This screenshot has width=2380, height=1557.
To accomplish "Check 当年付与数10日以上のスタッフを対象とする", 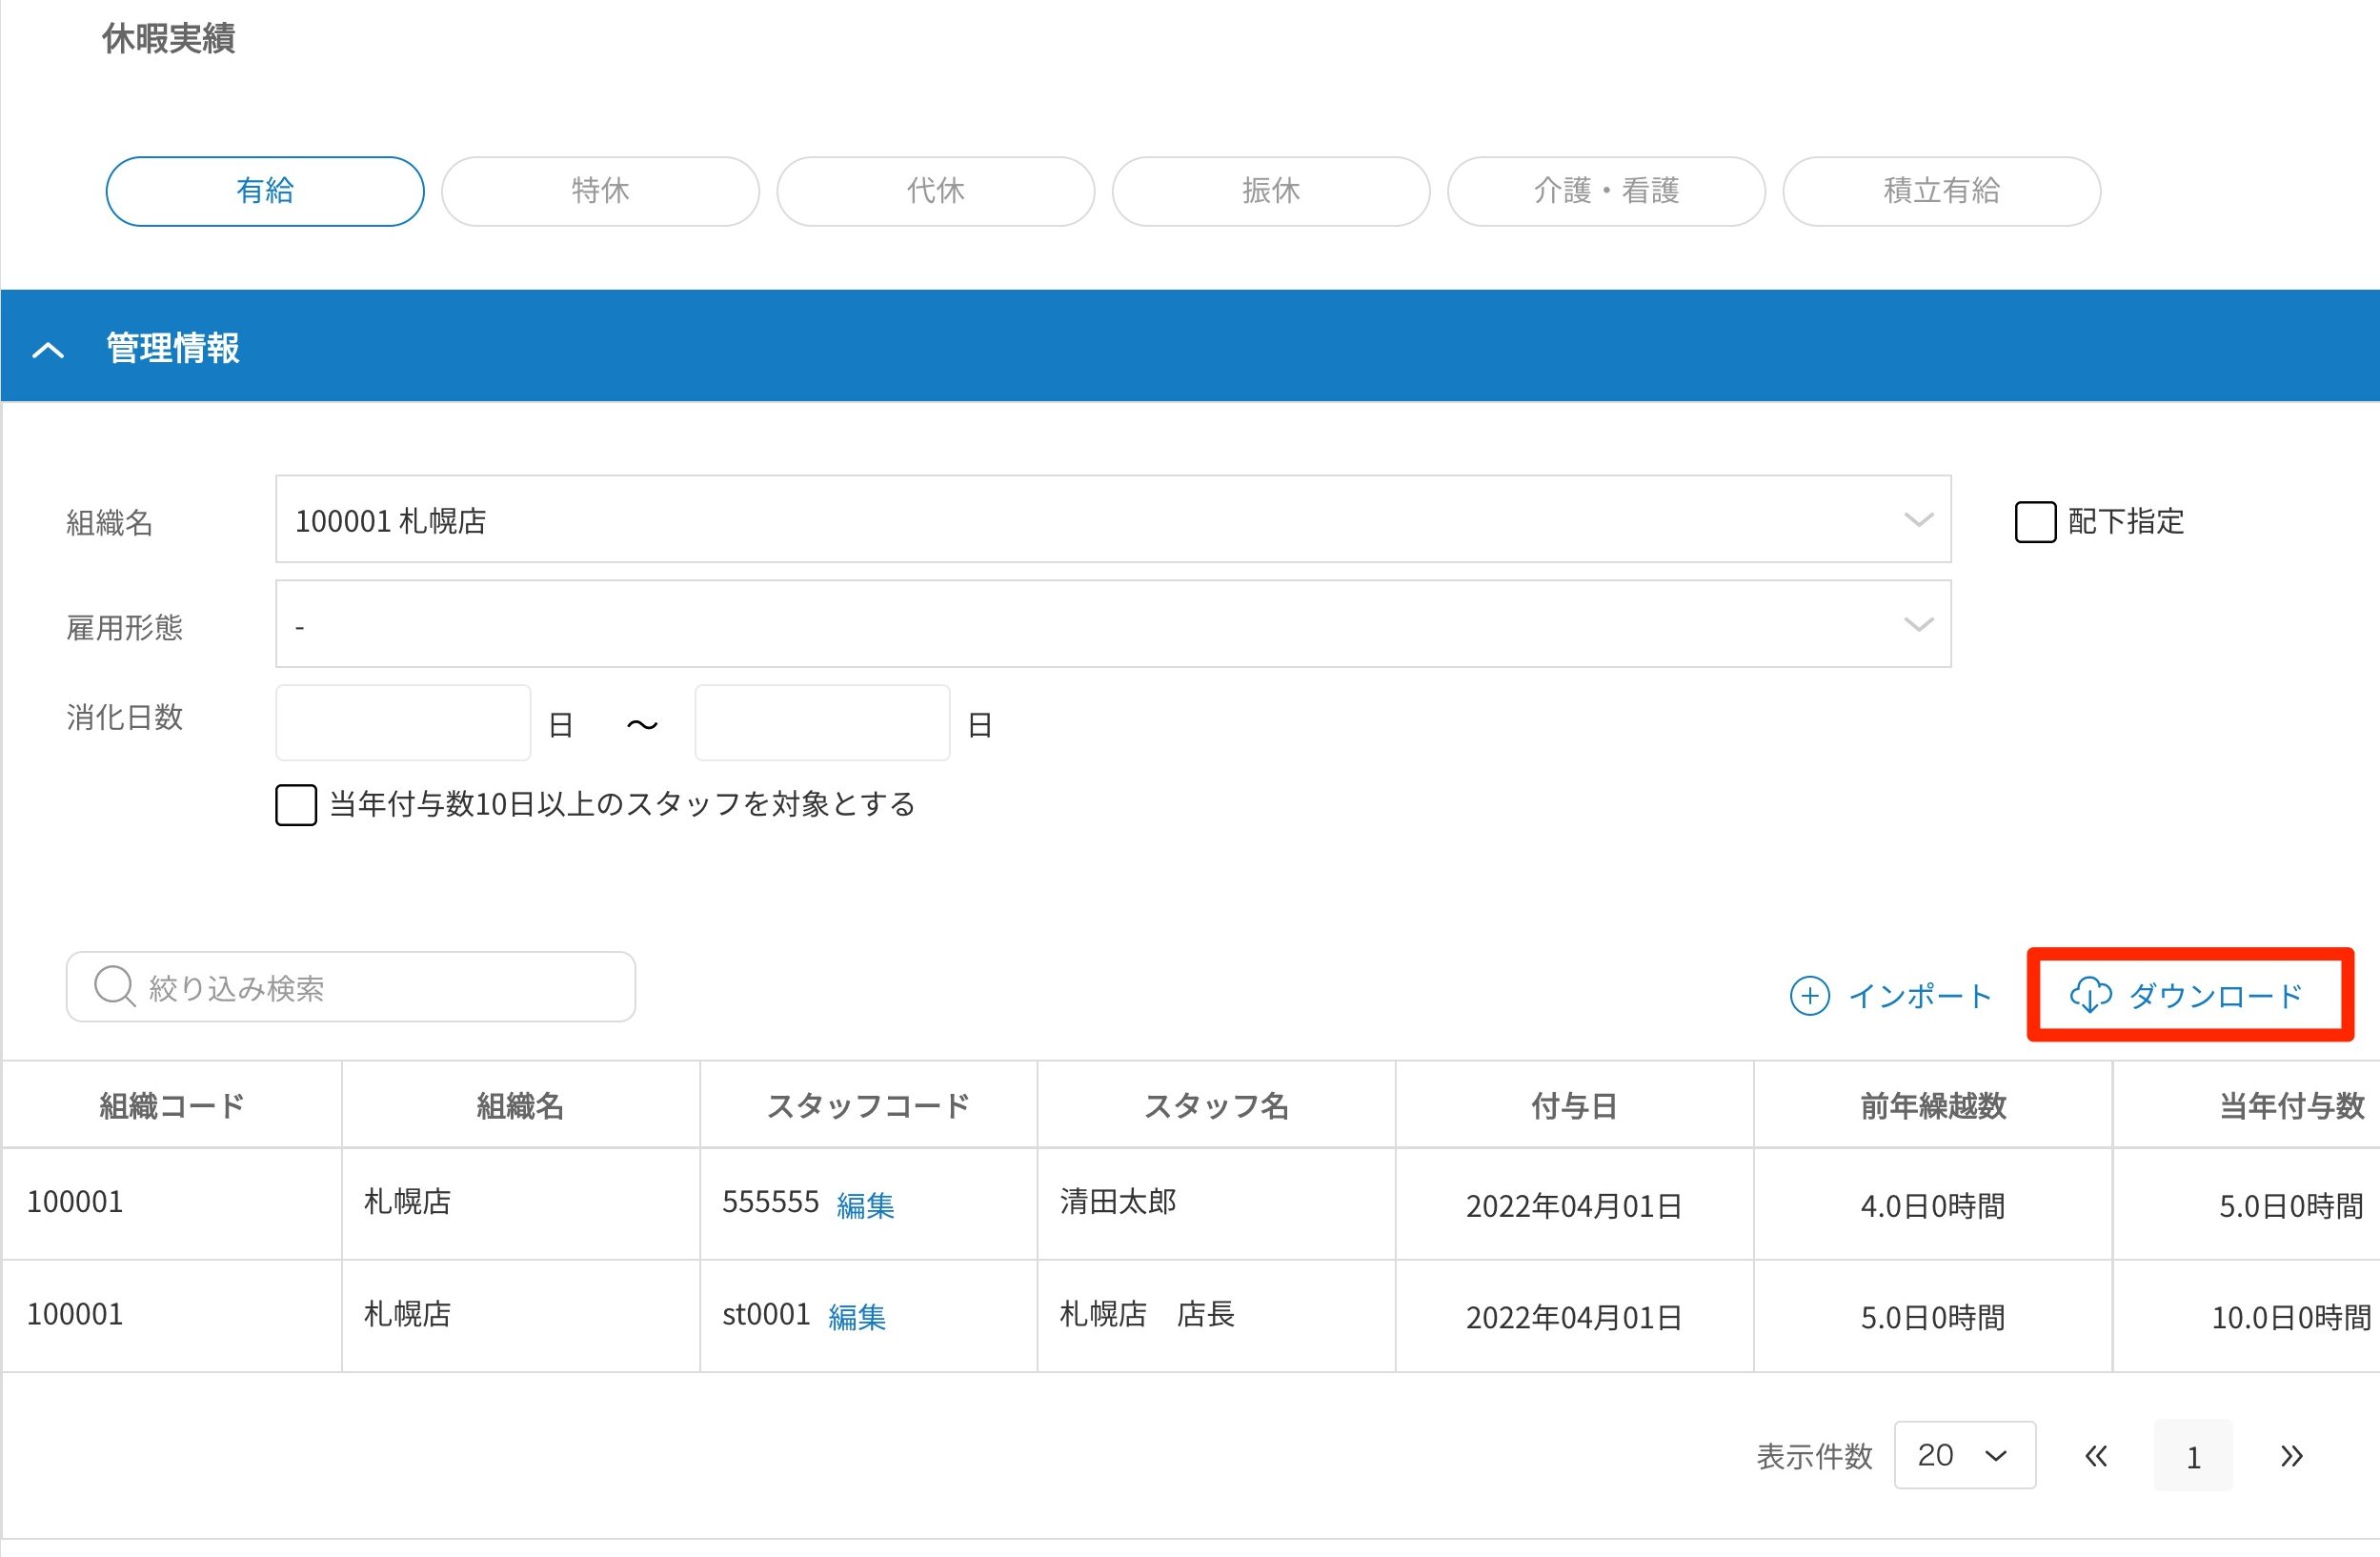I will click(x=296, y=805).
